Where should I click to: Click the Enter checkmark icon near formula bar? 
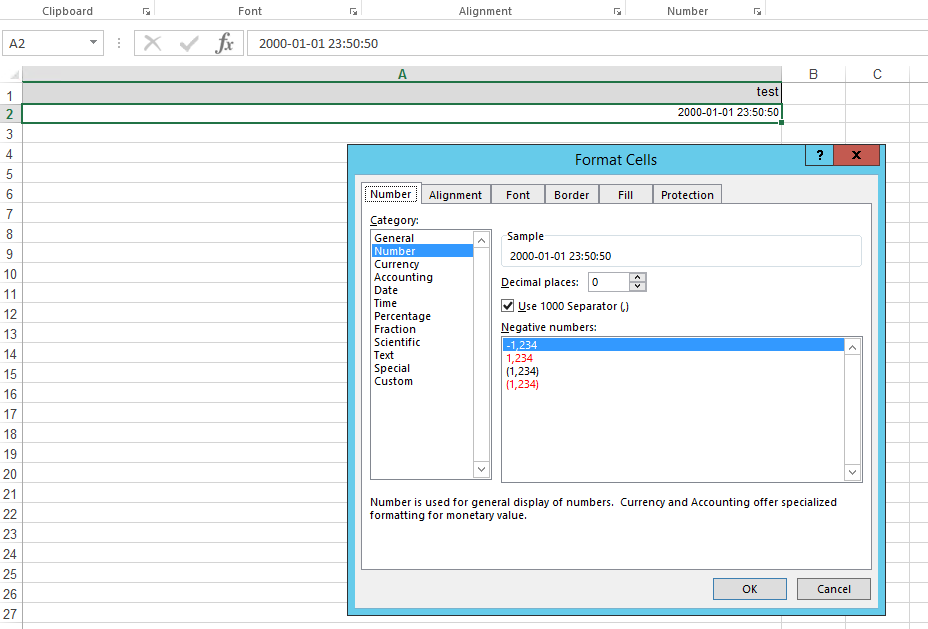(187, 43)
